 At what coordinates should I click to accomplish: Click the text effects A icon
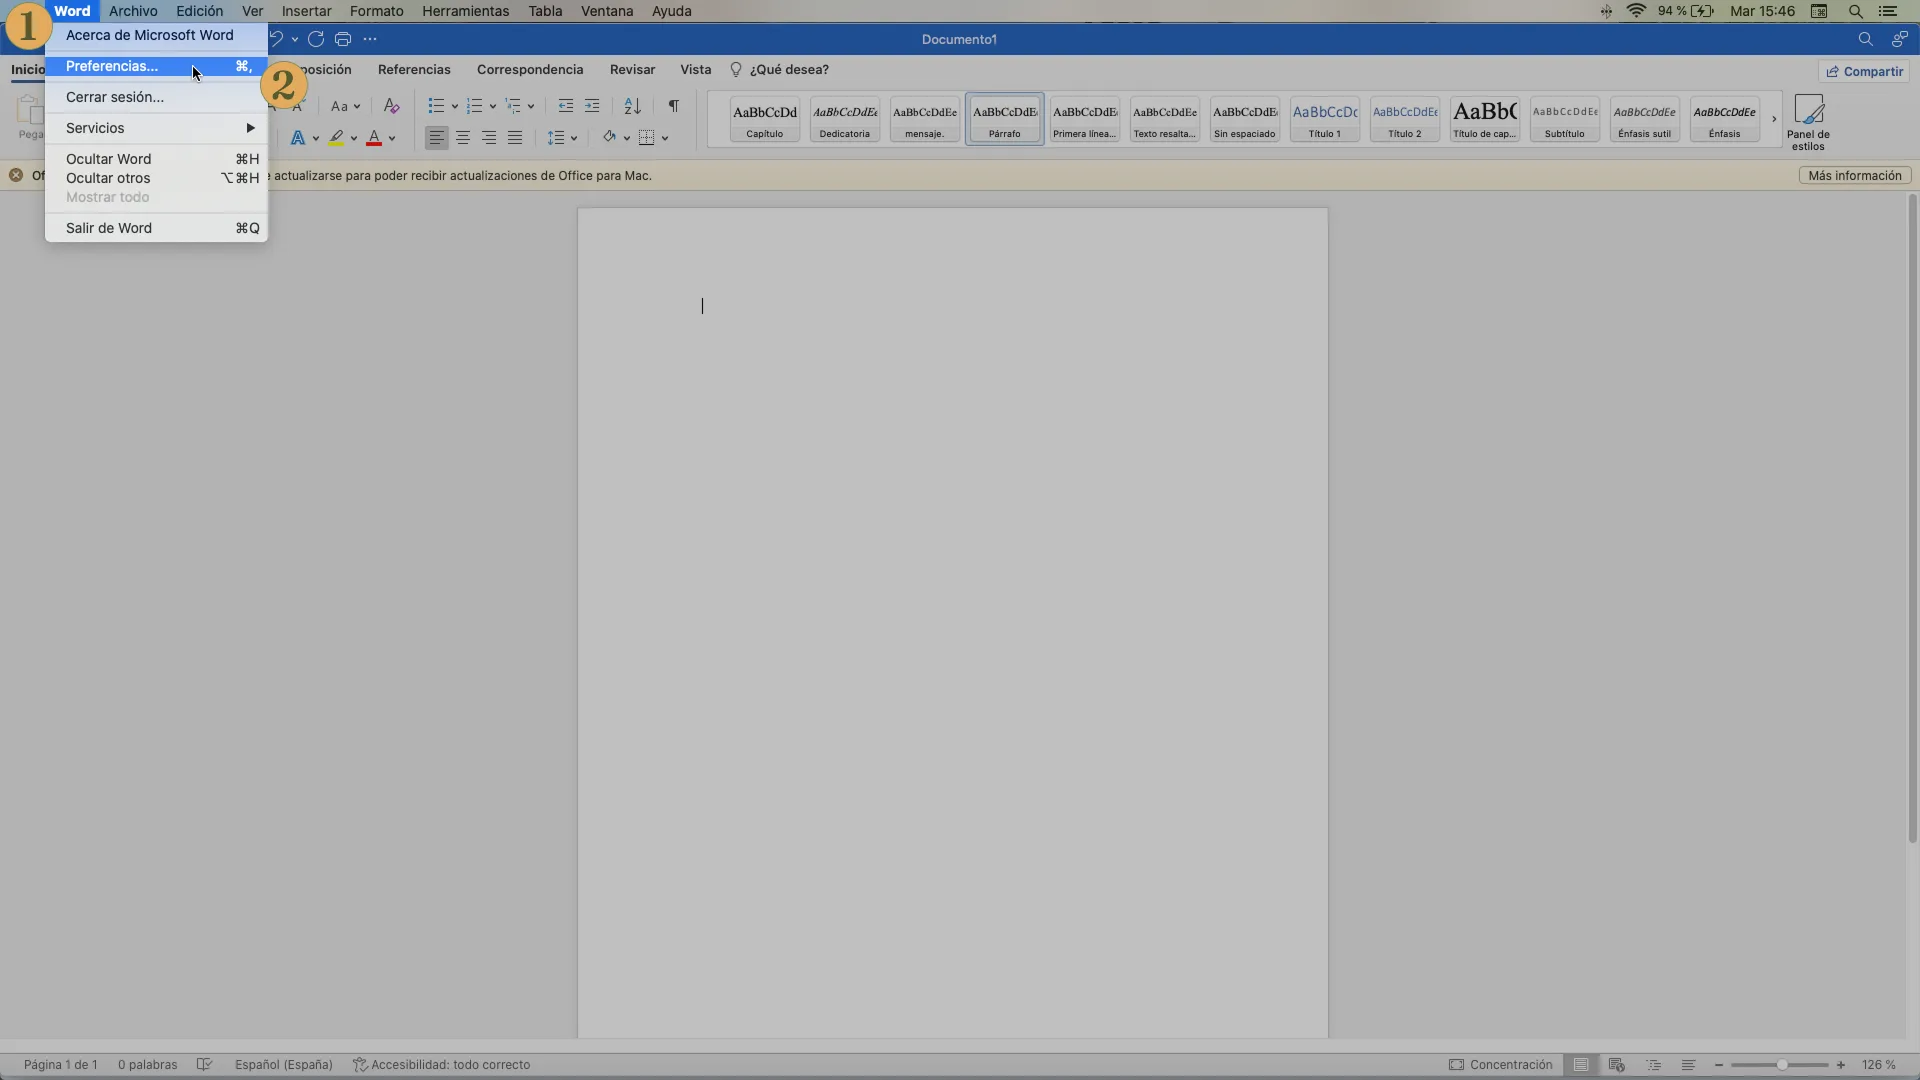[298, 138]
